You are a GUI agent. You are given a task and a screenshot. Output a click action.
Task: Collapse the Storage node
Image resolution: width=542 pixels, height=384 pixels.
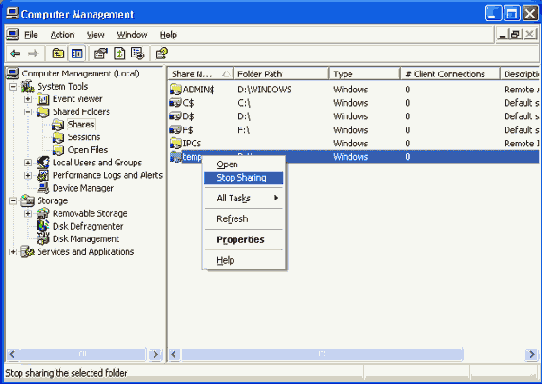pyautogui.click(x=13, y=201)
